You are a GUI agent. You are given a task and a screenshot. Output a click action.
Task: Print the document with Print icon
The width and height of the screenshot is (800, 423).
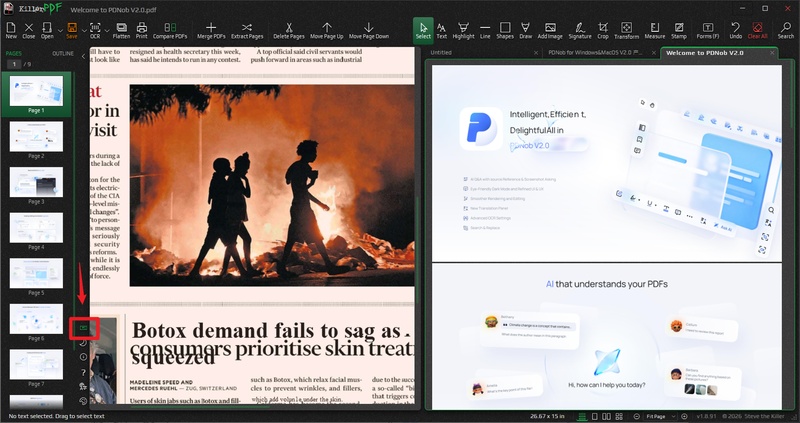tap(142, 30)
